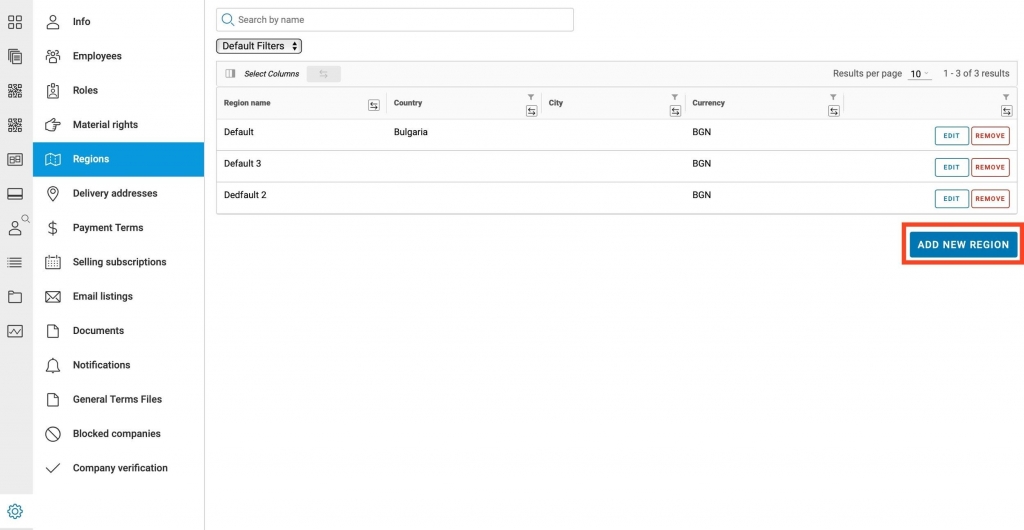Open the dashboard grid icon in left rail

(15, 22)
